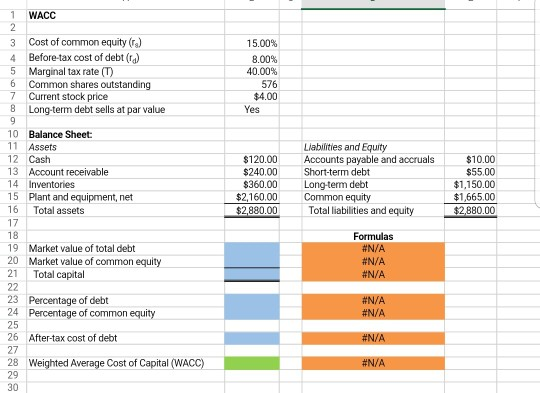Click the Before-tax cost of debt label
This screenshot has height=393, width=540.
pos(84,58)
